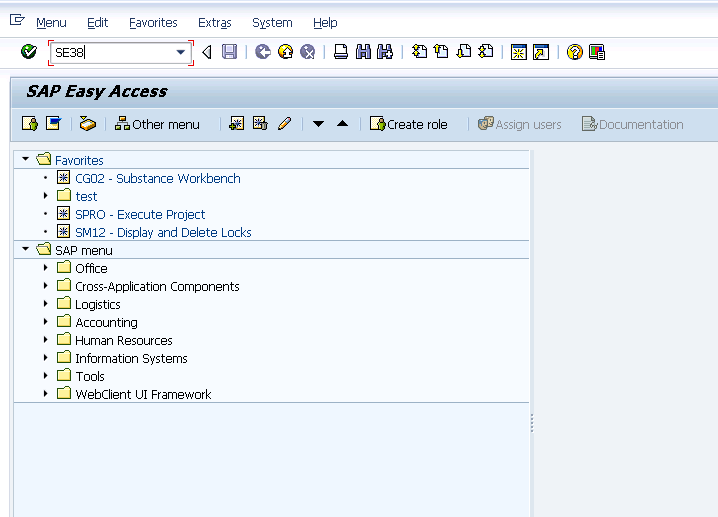
Task: Expand the Tools folder
Action: click(45, 376)
